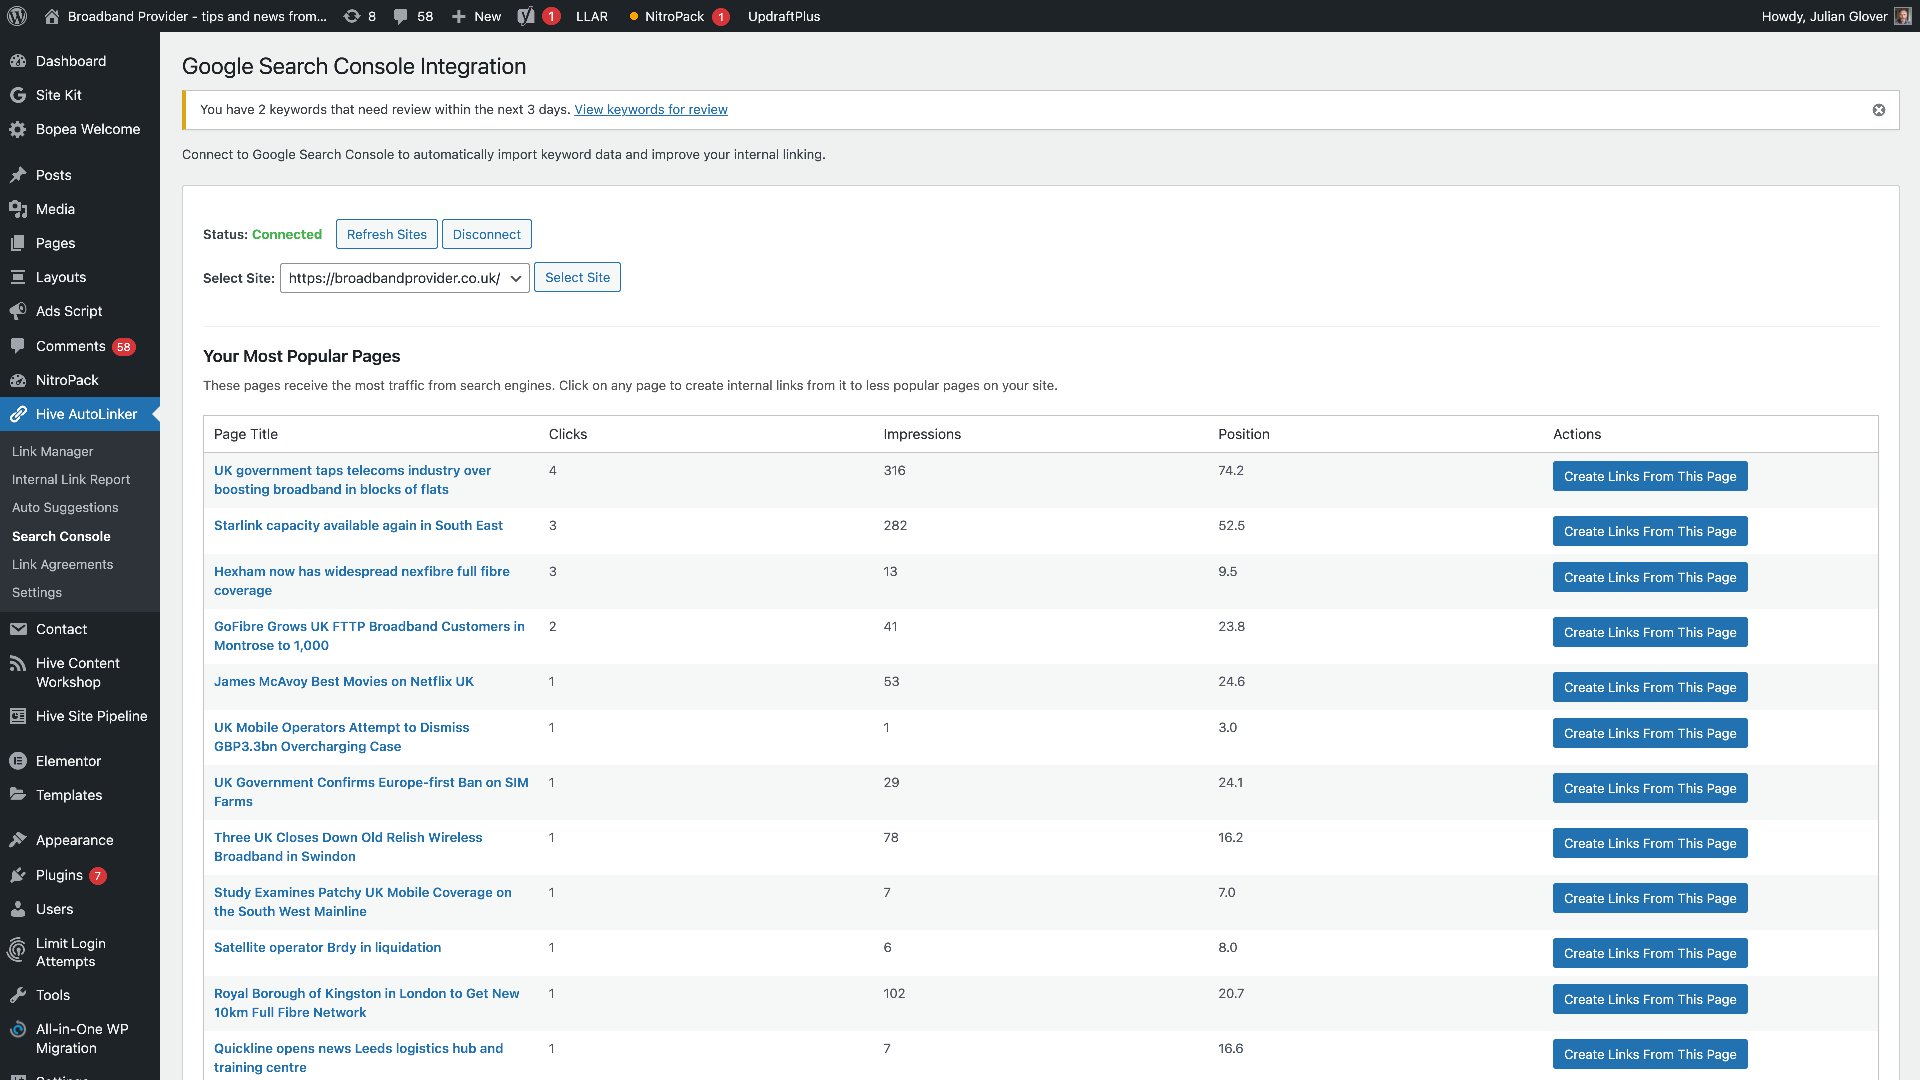Dismiss the keyword review notice
This screenshot has height=1080, width=1920.
pos(1878,110)
